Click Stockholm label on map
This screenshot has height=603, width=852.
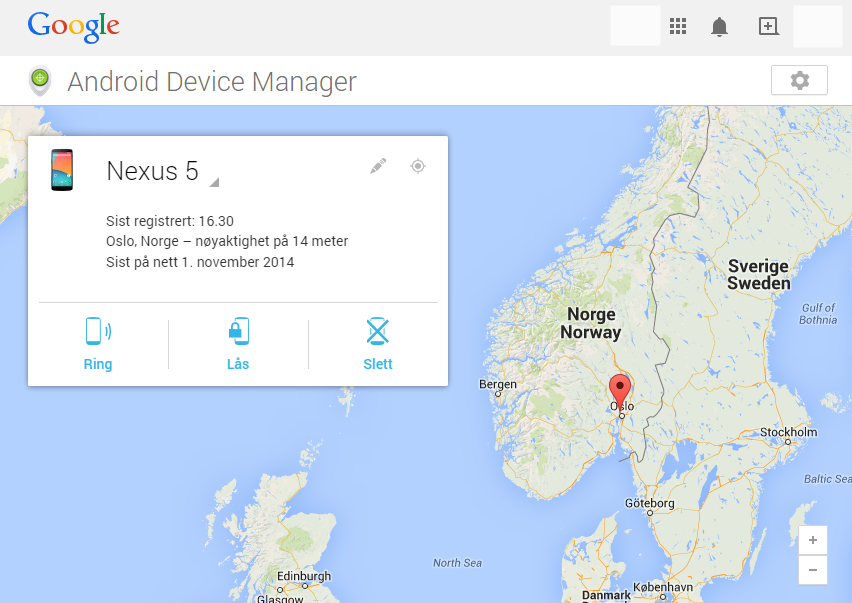point(788,432)
